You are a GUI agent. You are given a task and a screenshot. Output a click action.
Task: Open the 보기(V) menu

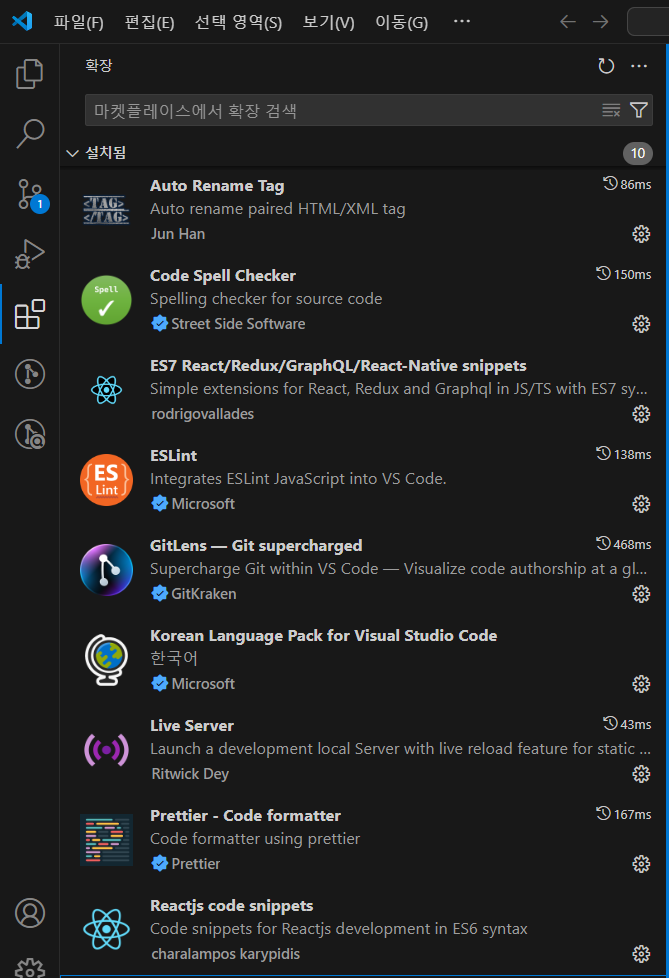click(329, 22)
